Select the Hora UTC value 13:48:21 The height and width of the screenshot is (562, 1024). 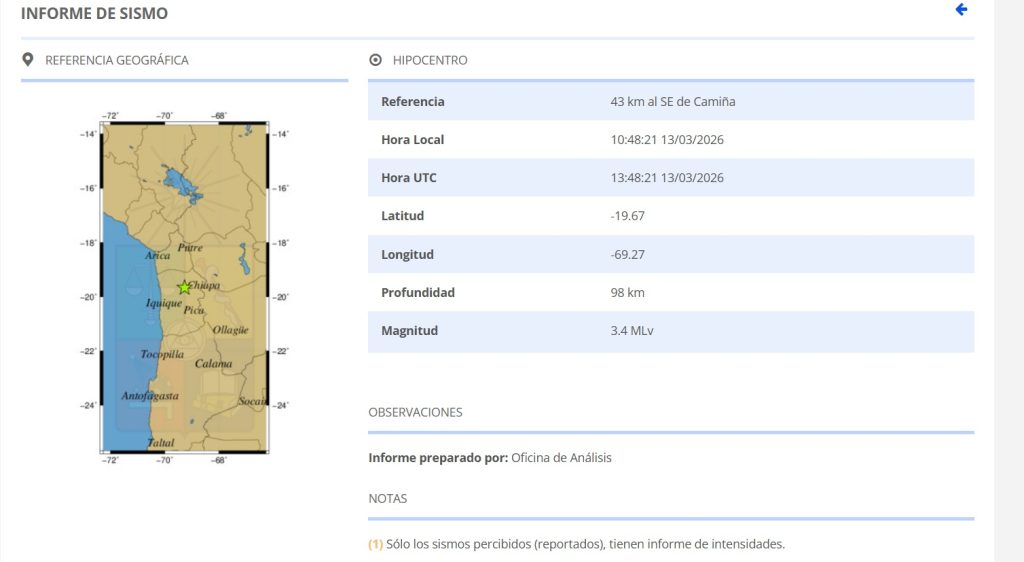pos(666,178)
